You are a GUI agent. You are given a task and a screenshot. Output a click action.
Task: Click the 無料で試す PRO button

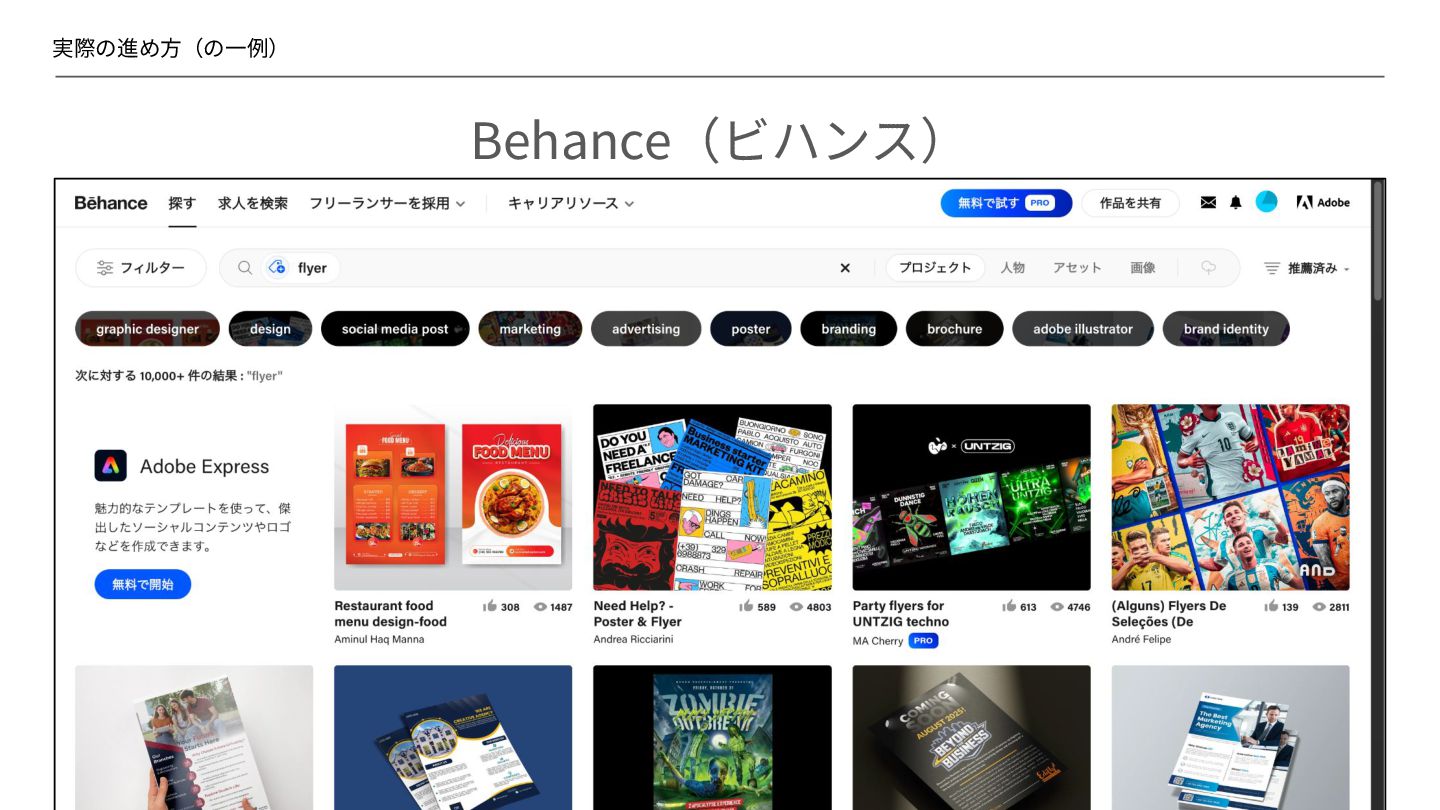tap(1006, 203)
